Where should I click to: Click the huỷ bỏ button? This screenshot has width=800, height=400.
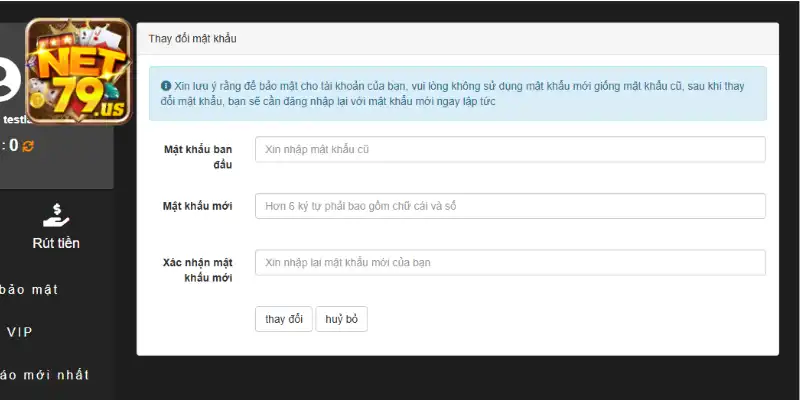pyautogui.click(x=341, y=319)
